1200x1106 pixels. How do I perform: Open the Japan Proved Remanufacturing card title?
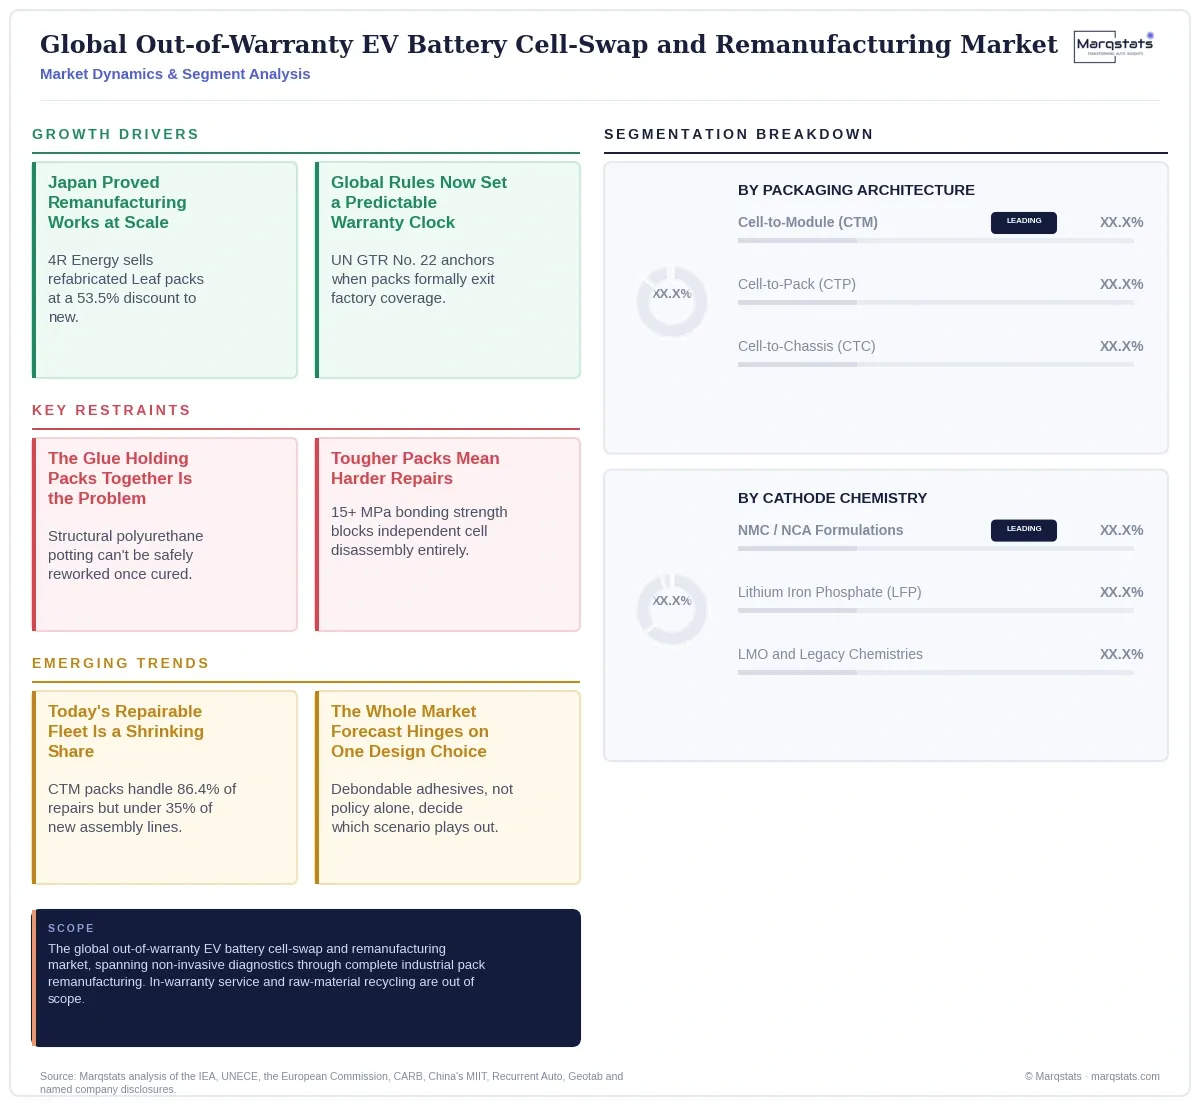[117, 202]
